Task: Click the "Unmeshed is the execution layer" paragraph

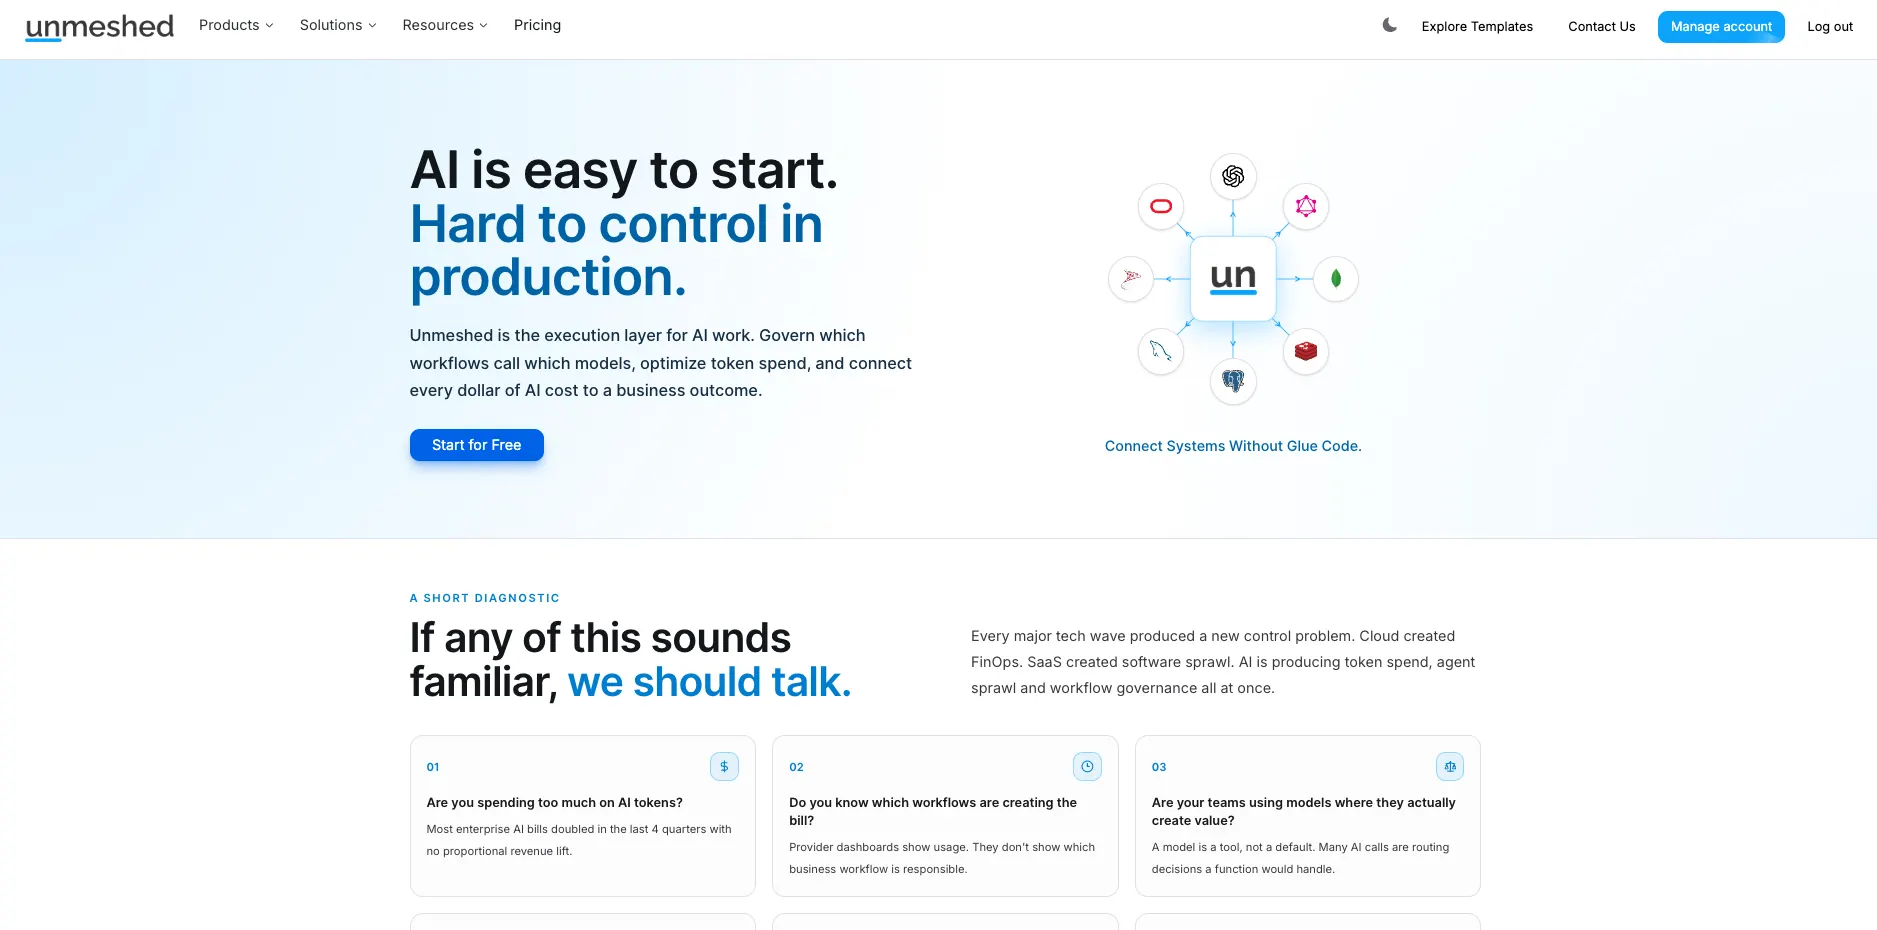Action: point(661,363)
